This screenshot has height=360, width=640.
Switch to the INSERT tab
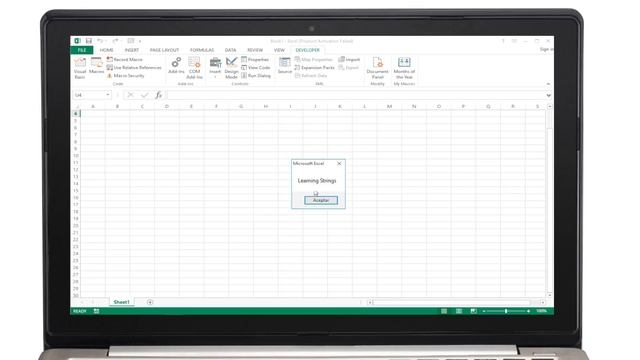coord(131,50)
